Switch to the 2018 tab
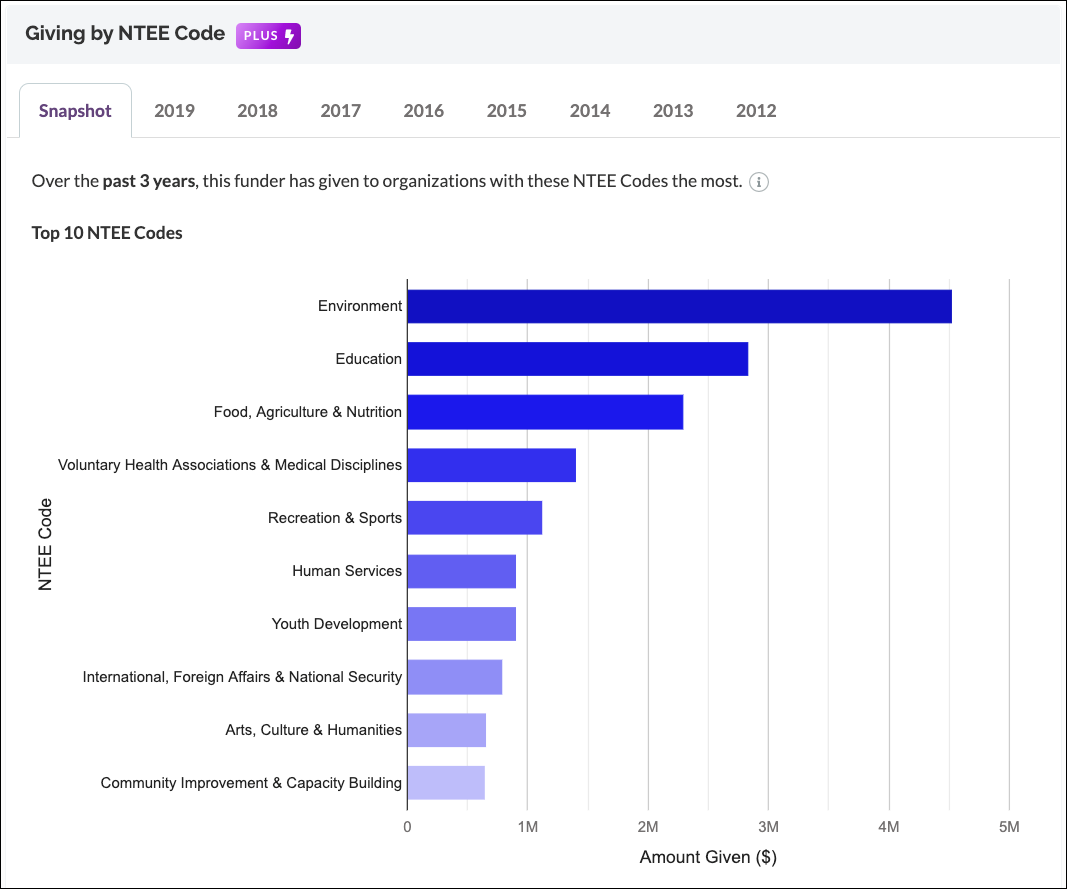Image resolution: width=1067 pixels, height=889 pixels. (257, 111)
